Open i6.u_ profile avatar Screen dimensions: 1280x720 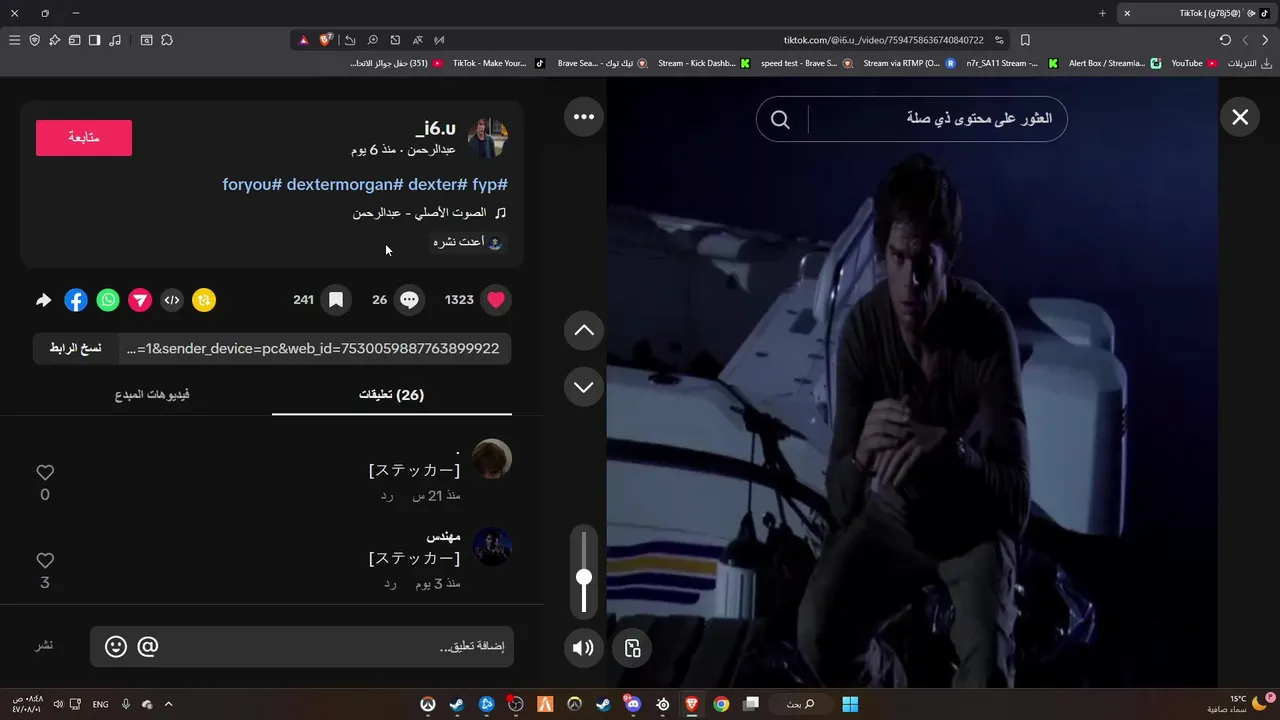pyautogui.click(x=488, y=138)
